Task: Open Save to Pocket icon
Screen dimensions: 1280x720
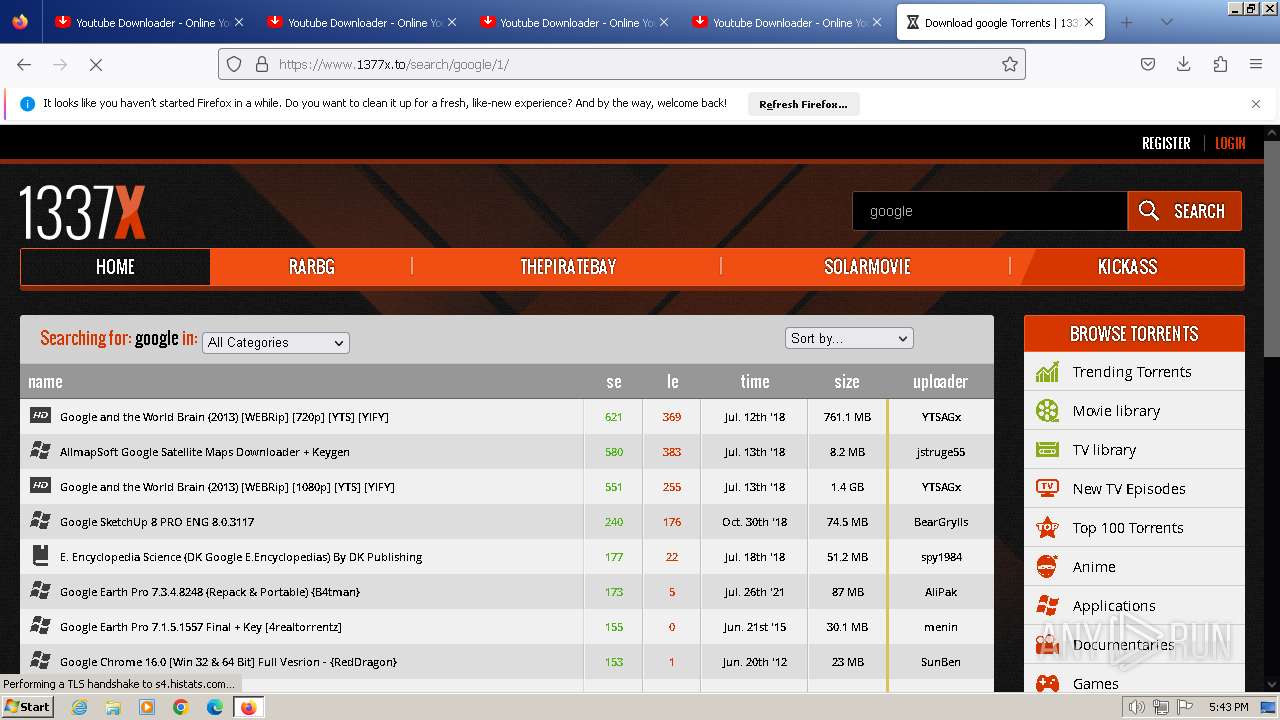Action: pyautogui.click(x=1148, y=64)
